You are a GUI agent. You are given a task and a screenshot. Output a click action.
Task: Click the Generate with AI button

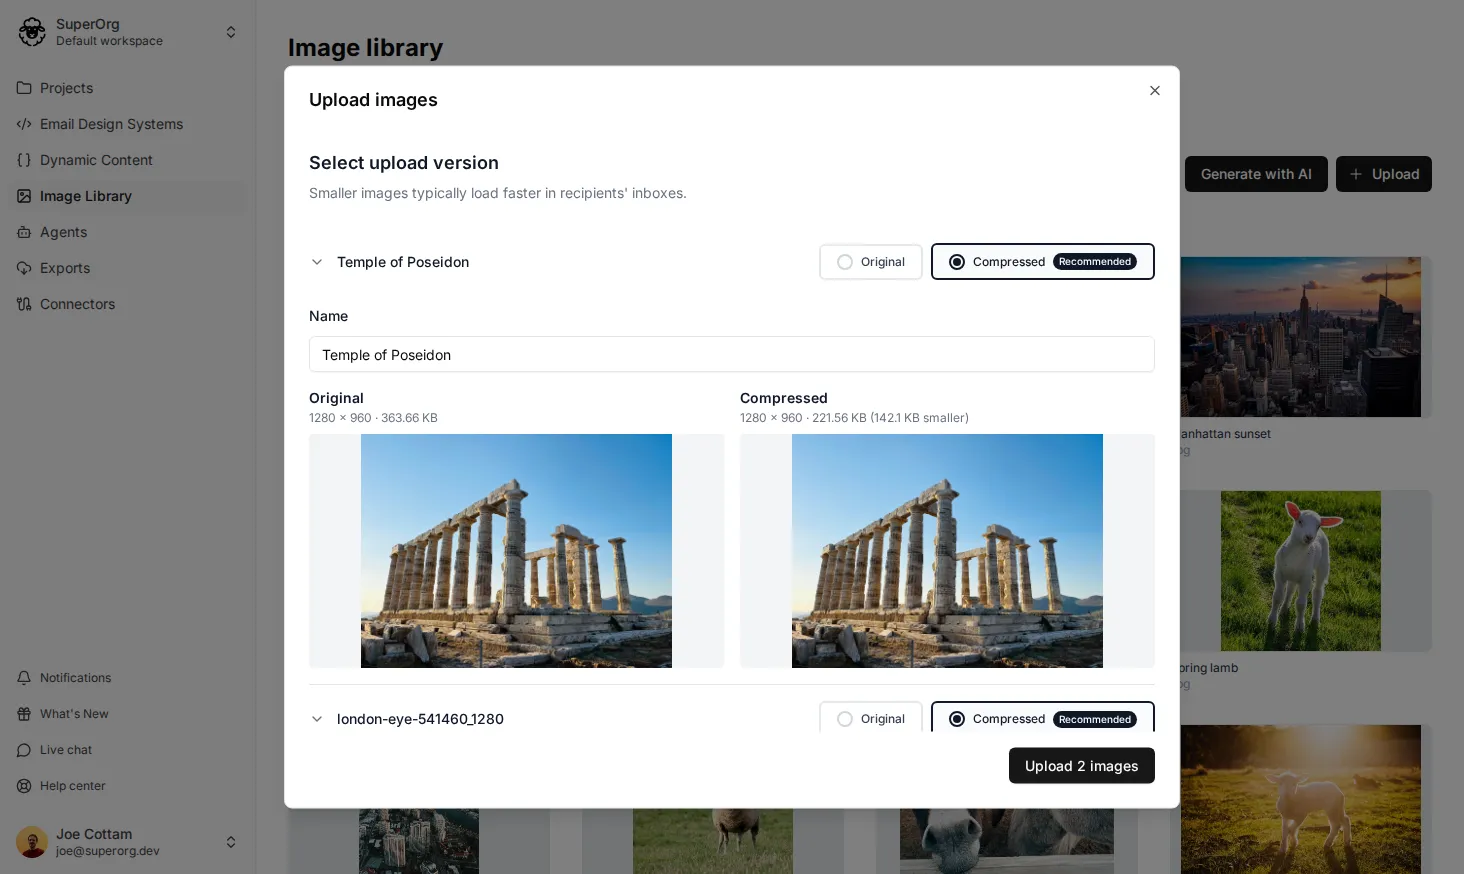(1256, 174)
